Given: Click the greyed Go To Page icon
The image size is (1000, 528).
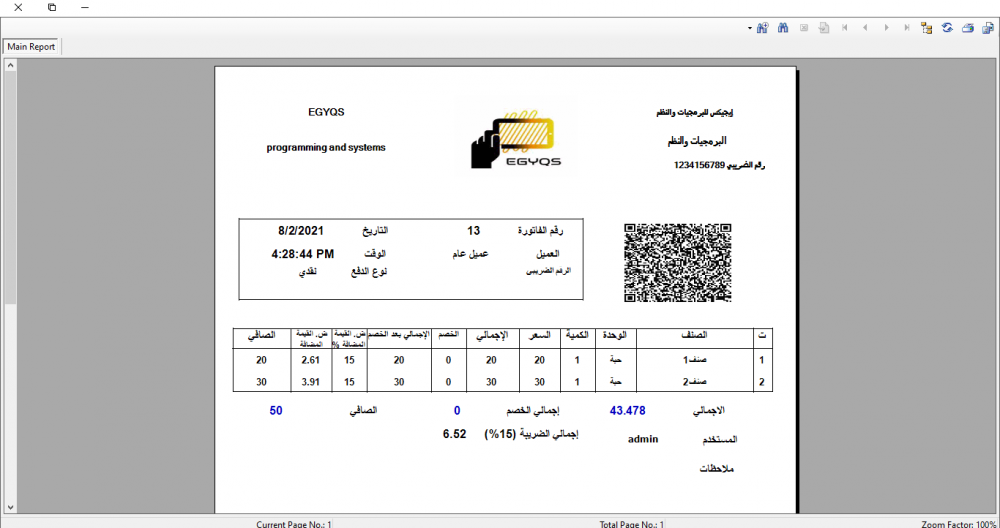Looking at the screenshot, I should (x=824, y=28).
